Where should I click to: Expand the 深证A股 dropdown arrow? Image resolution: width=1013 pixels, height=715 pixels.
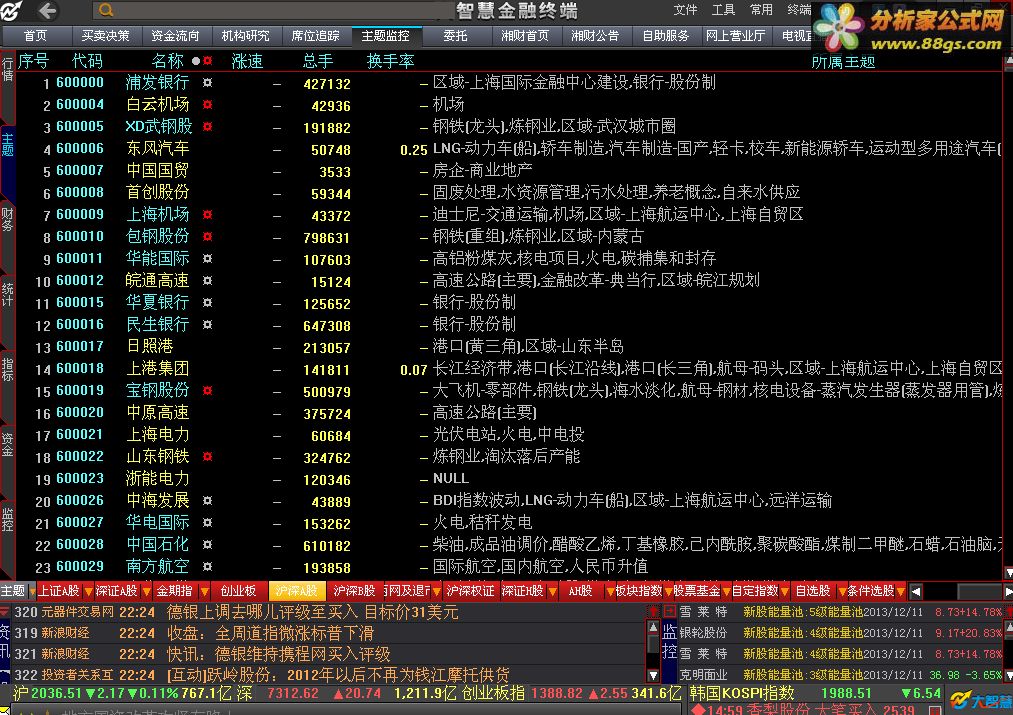click(146, 591)
